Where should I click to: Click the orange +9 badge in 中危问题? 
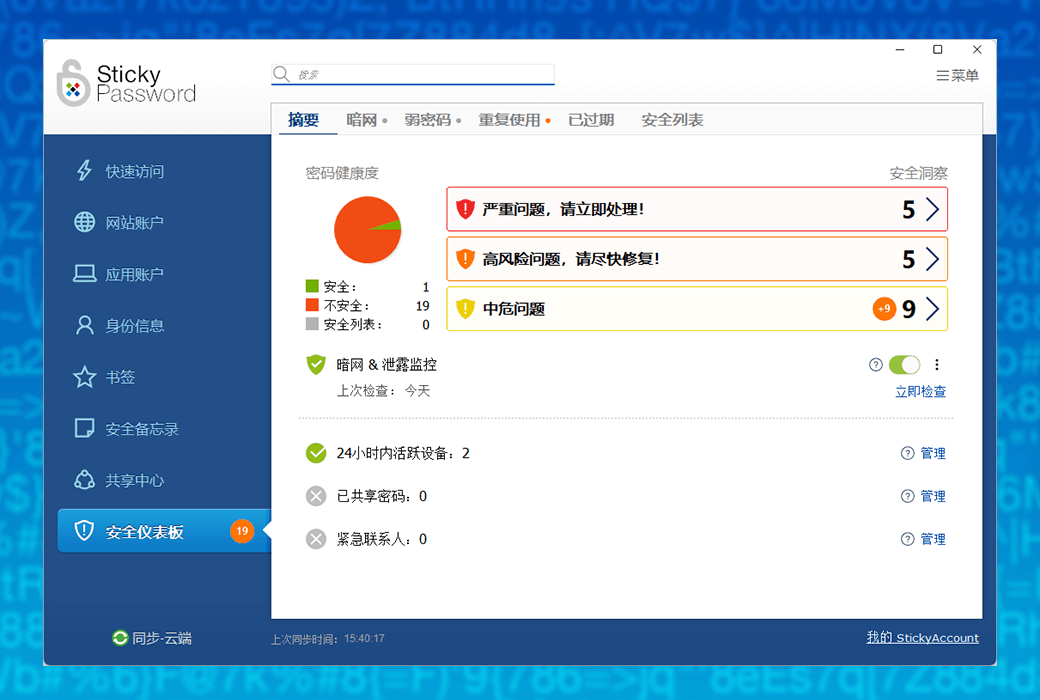click(884, 309)
